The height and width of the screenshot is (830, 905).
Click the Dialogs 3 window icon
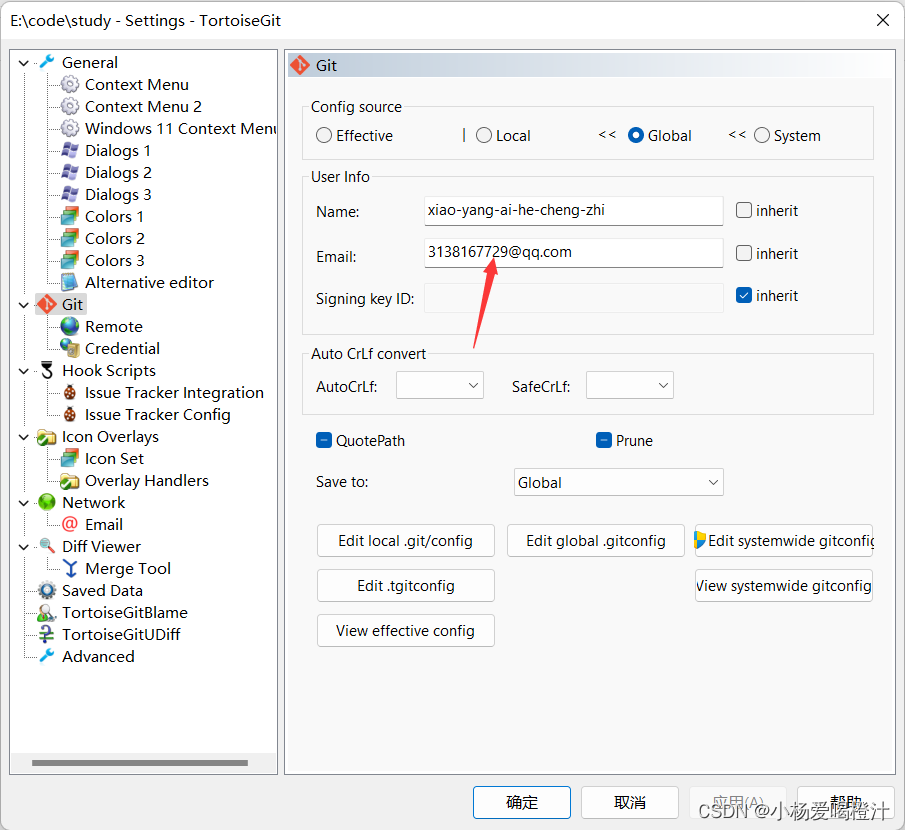70,194
